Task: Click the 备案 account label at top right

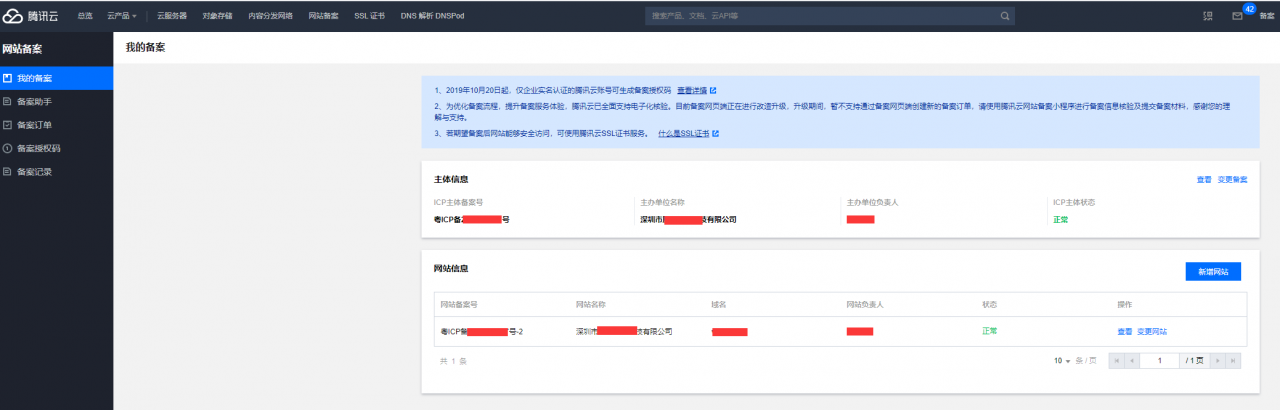Action: click(x=1266, y=16)
